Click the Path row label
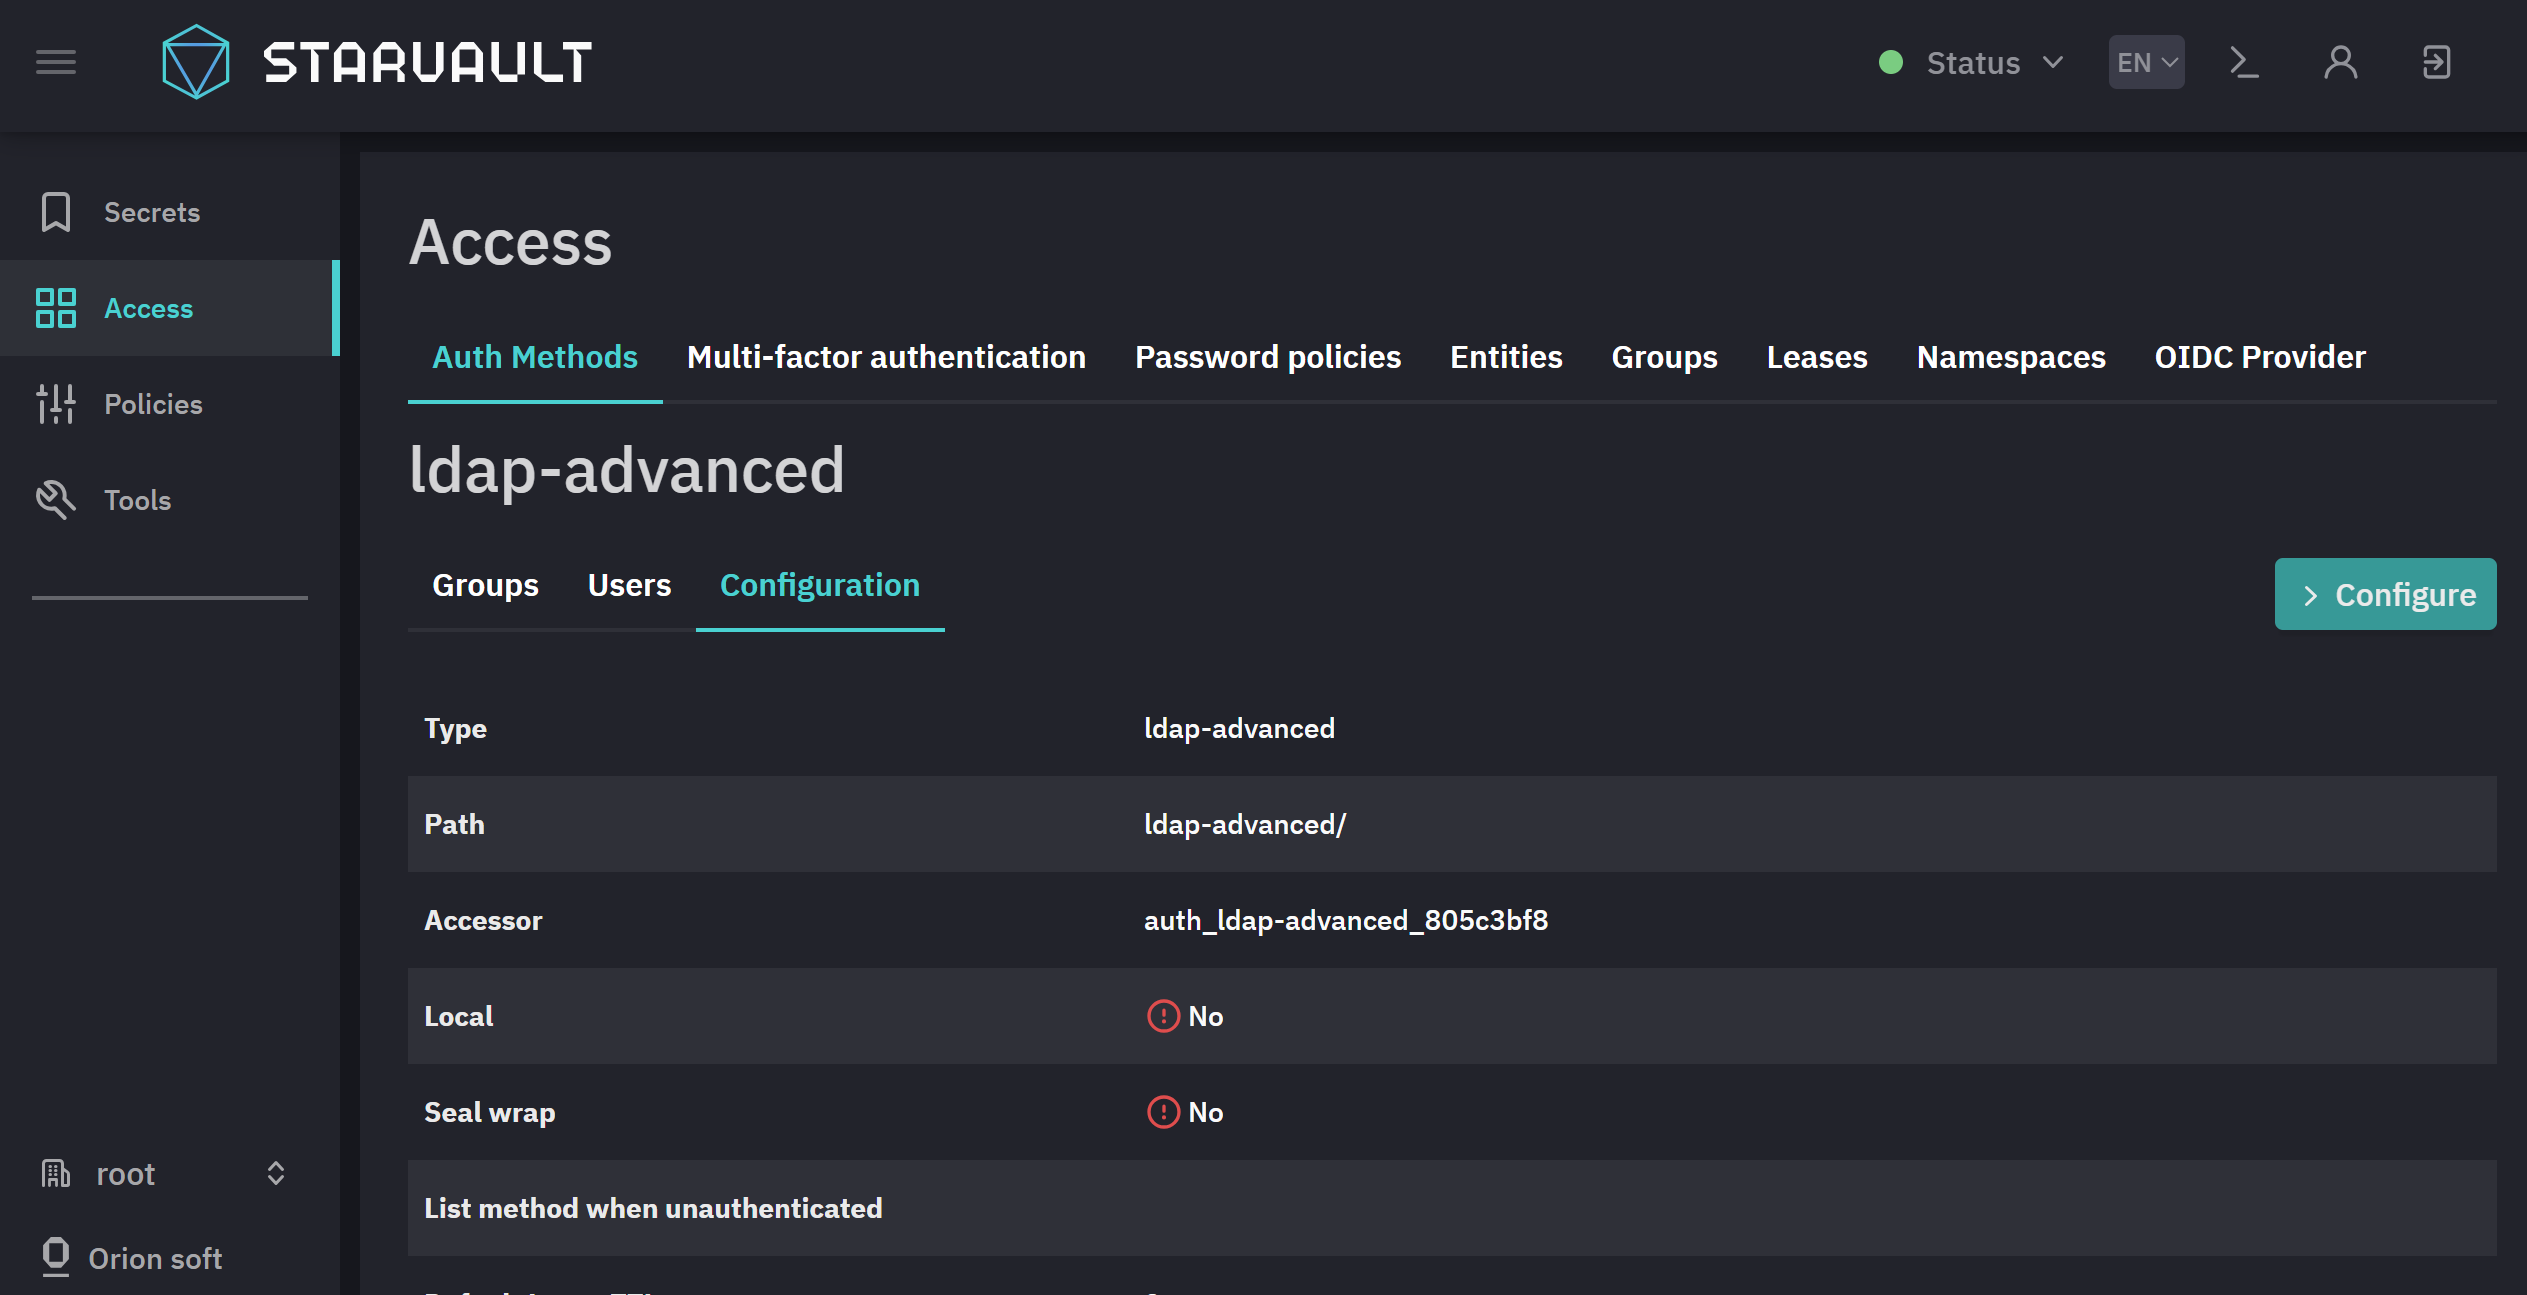 click(454, 824)
